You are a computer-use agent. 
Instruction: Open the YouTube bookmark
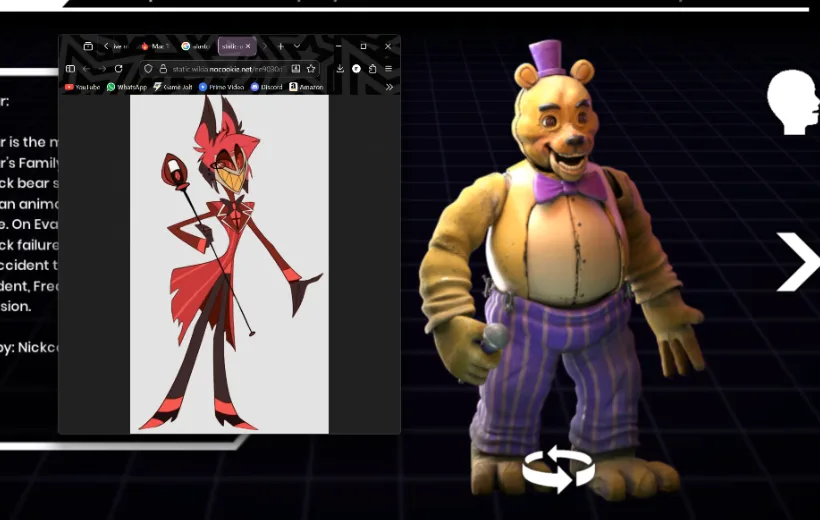(83, 87)
